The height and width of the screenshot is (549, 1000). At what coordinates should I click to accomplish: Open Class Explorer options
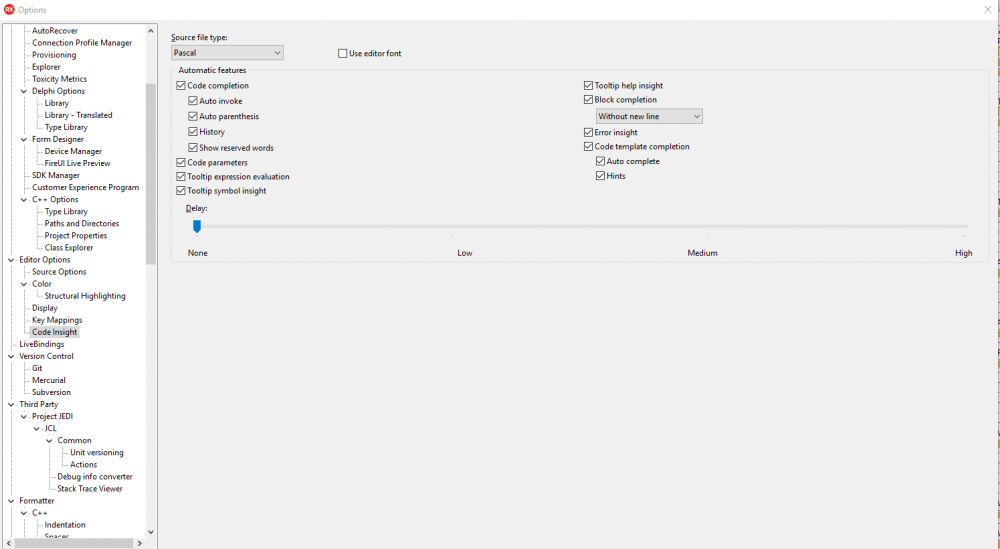click(x=69, y=247)
